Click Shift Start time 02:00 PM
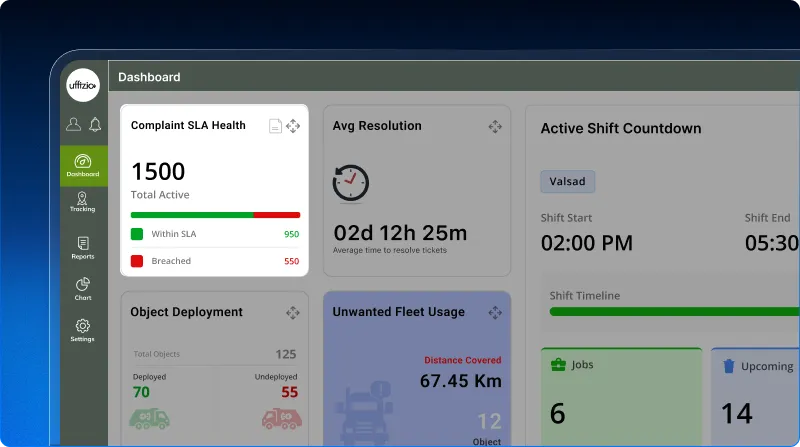Screen dimensions: 800x447 tap(587, 243)
